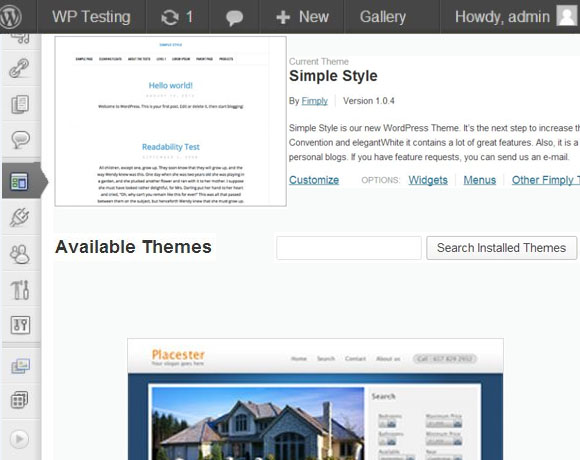580x460 pixels.
Task: Open the Links sidebar menu
Action: pos(20,68)
